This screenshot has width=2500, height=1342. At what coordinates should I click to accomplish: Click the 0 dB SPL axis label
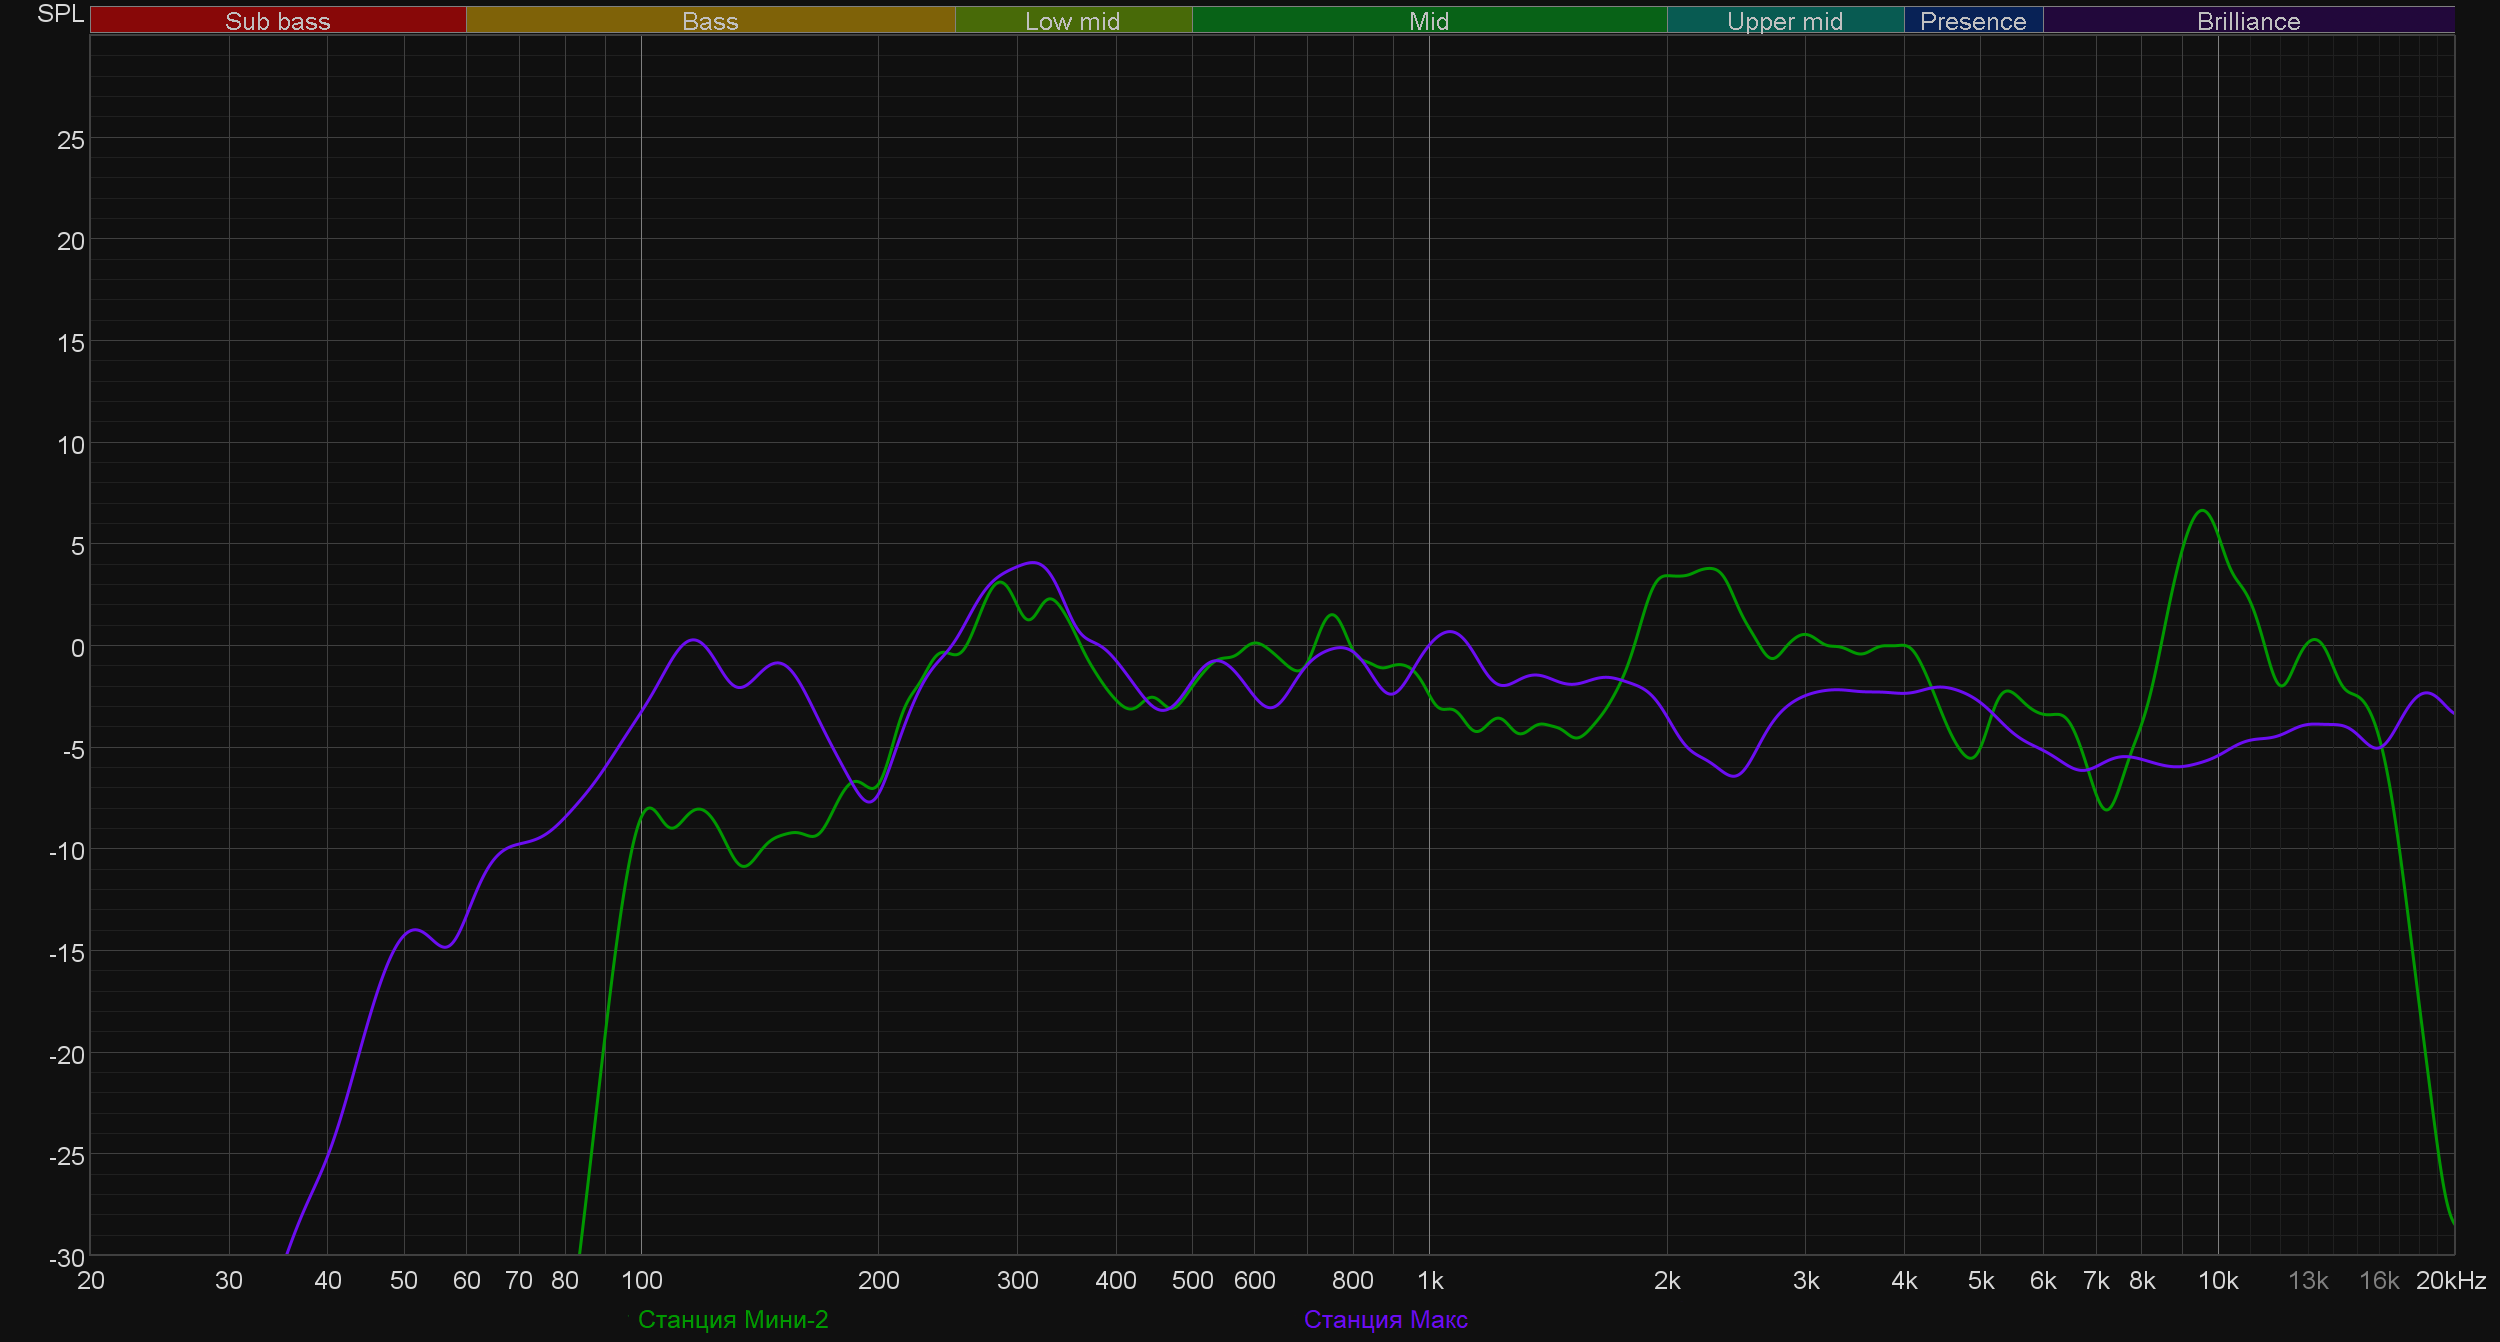[x=77, y=648]
